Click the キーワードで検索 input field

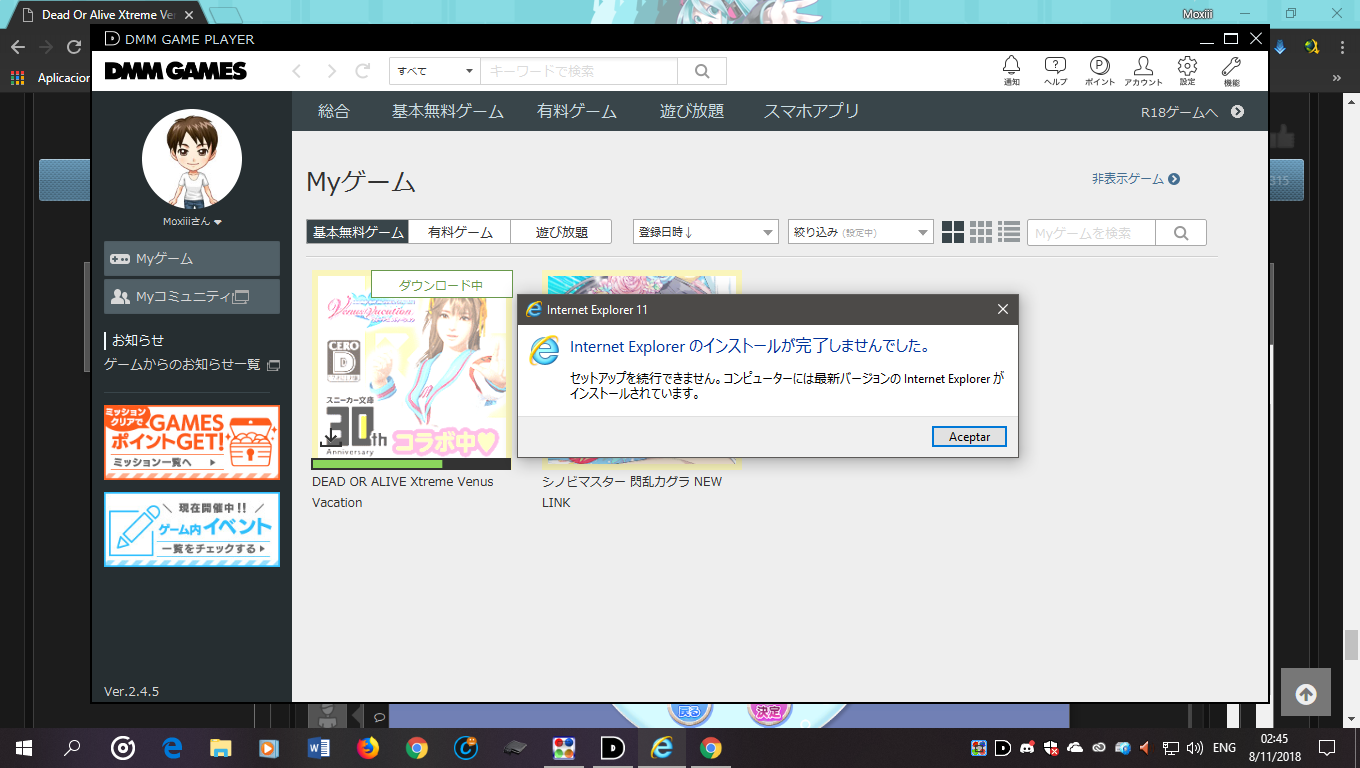(579, 71)
